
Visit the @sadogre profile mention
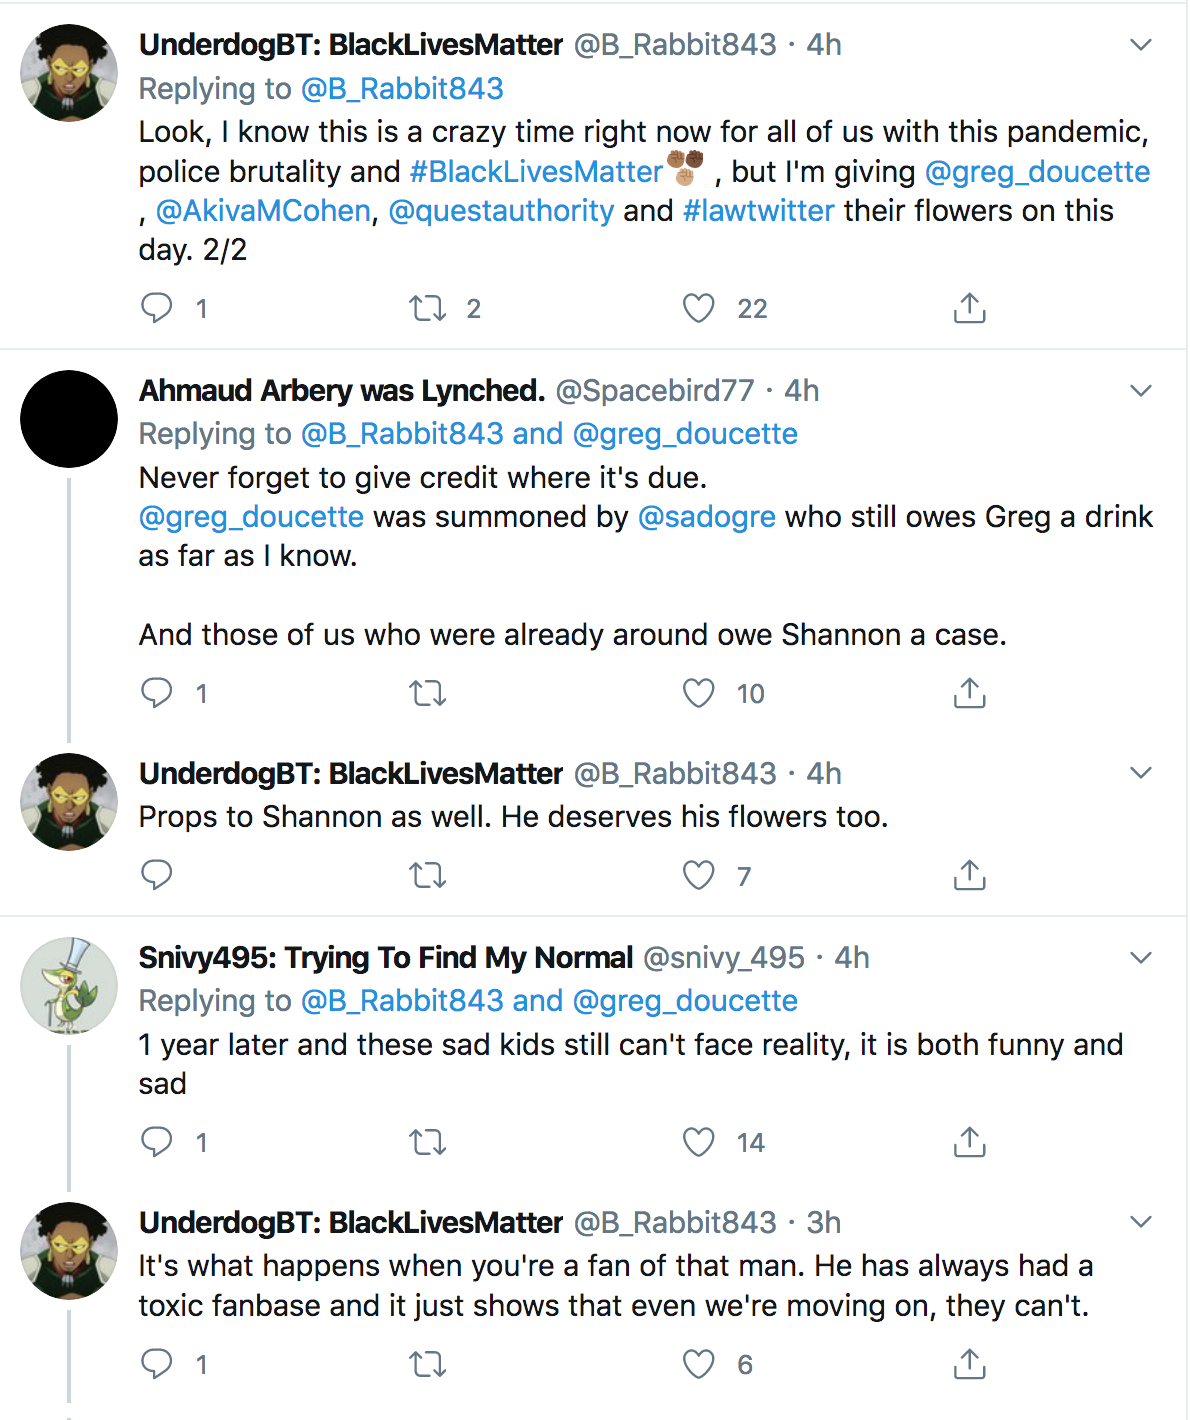pyautogui.click(x=706, y=516)
